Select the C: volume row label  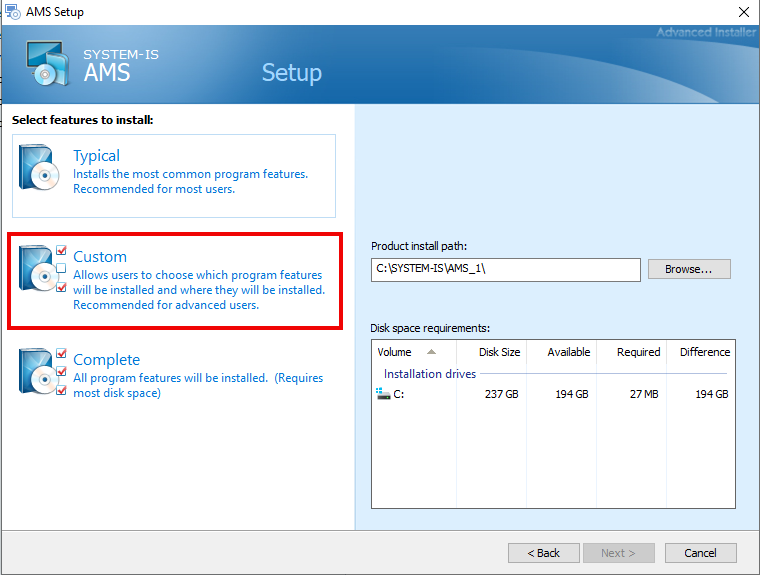point(398,394)
